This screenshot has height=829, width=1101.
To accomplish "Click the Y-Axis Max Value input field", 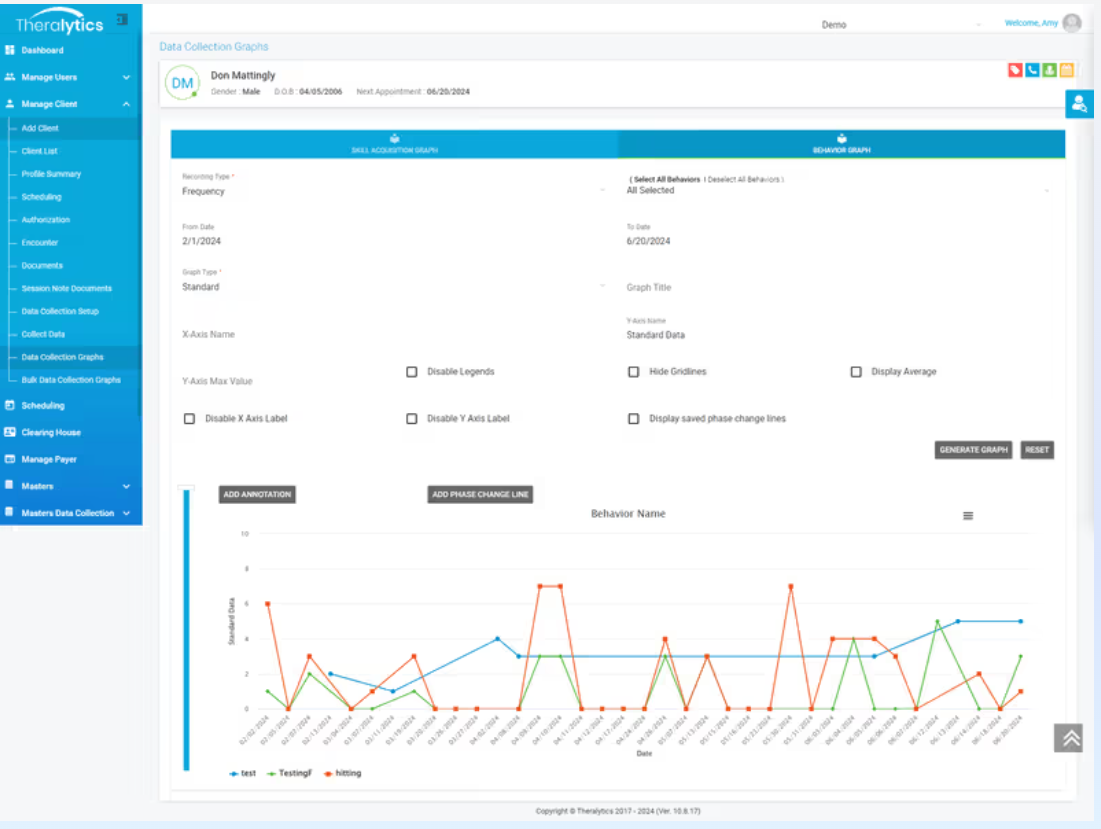I will pyautogui.click(x=282, y=381).
